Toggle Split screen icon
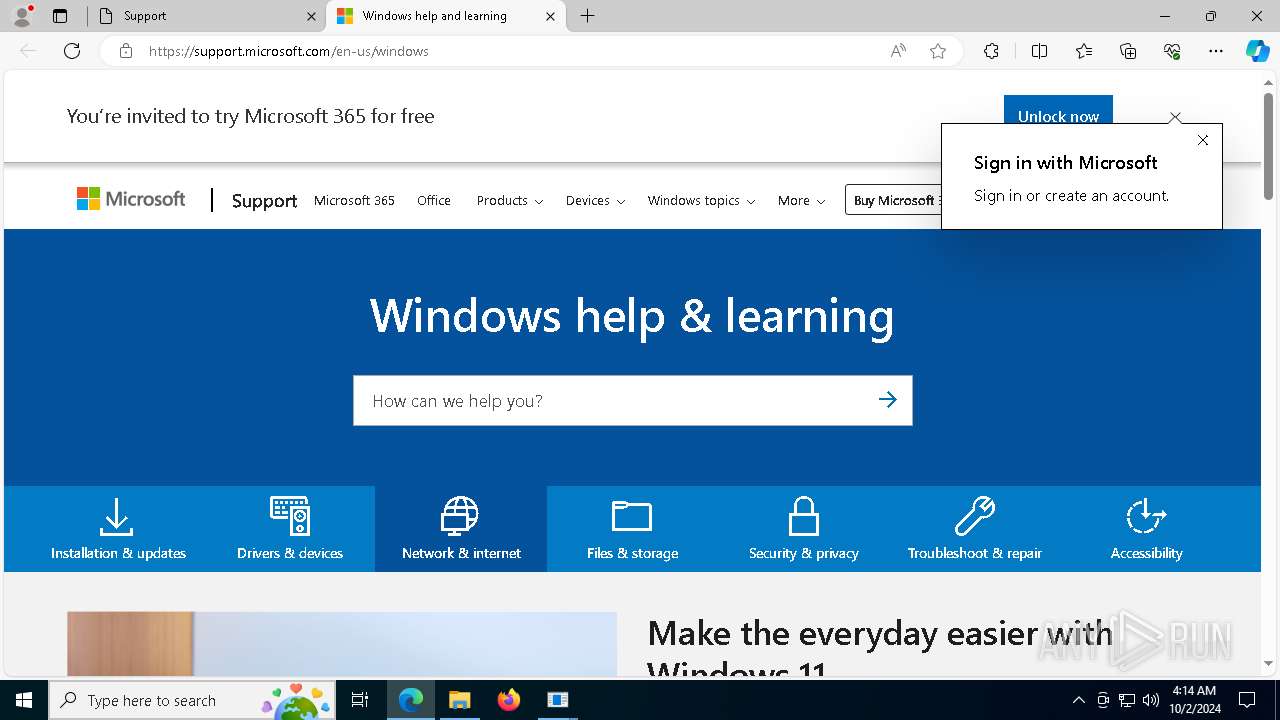1280x720 pixels. coord(1039,51)
